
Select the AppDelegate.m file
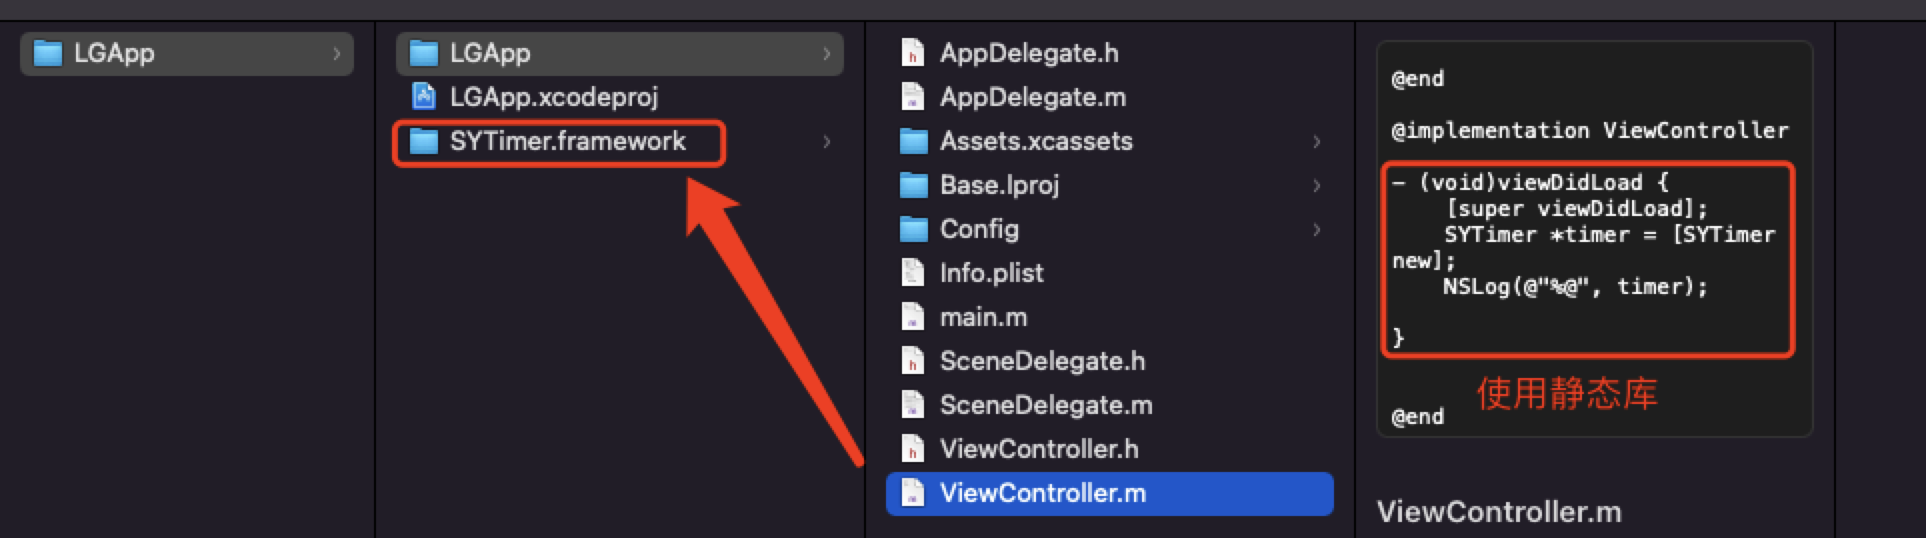coord(1032,97)
